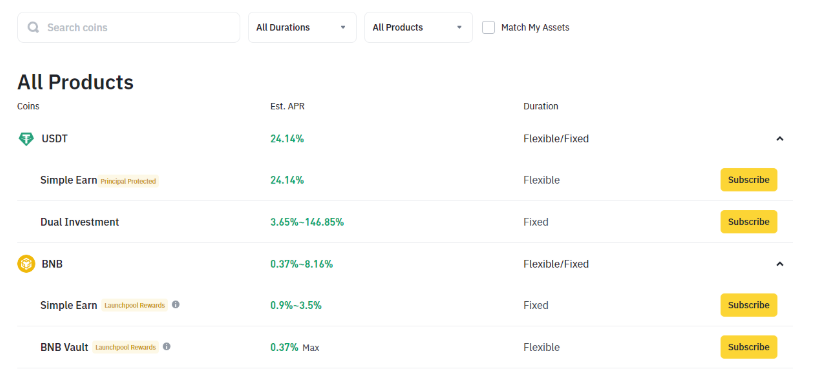
Task: Subscribe to USDT Dual Investment
Action: (x=748, y=222)
